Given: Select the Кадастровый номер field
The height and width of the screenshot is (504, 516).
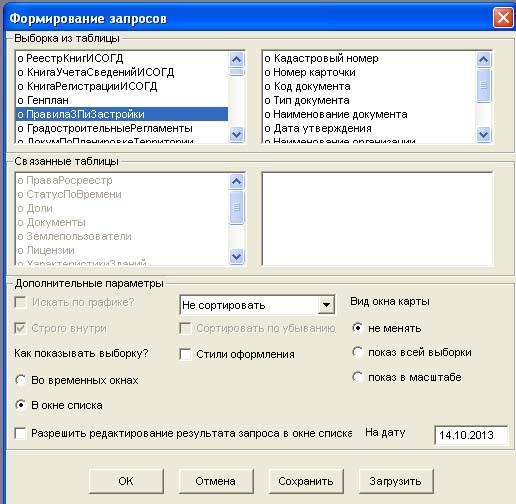Looking at the screenshot, I should pos(369,58).
